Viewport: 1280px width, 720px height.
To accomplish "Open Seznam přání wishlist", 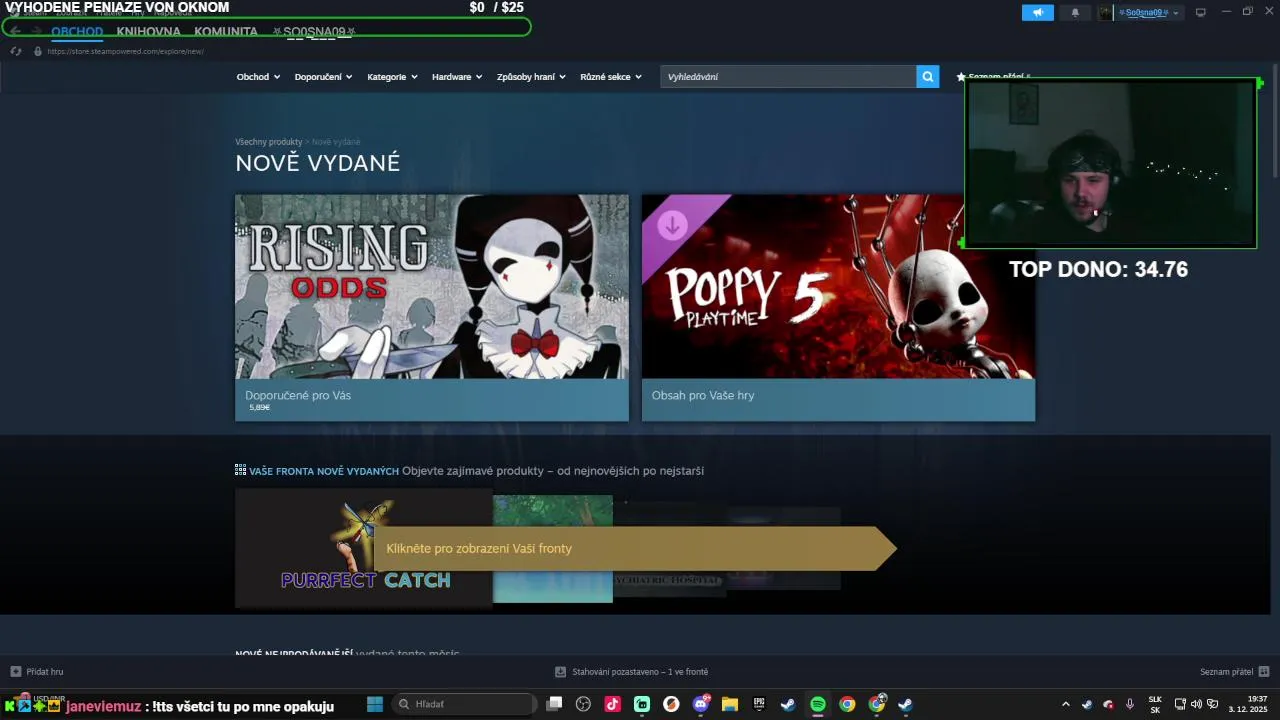I will [993, 77].
